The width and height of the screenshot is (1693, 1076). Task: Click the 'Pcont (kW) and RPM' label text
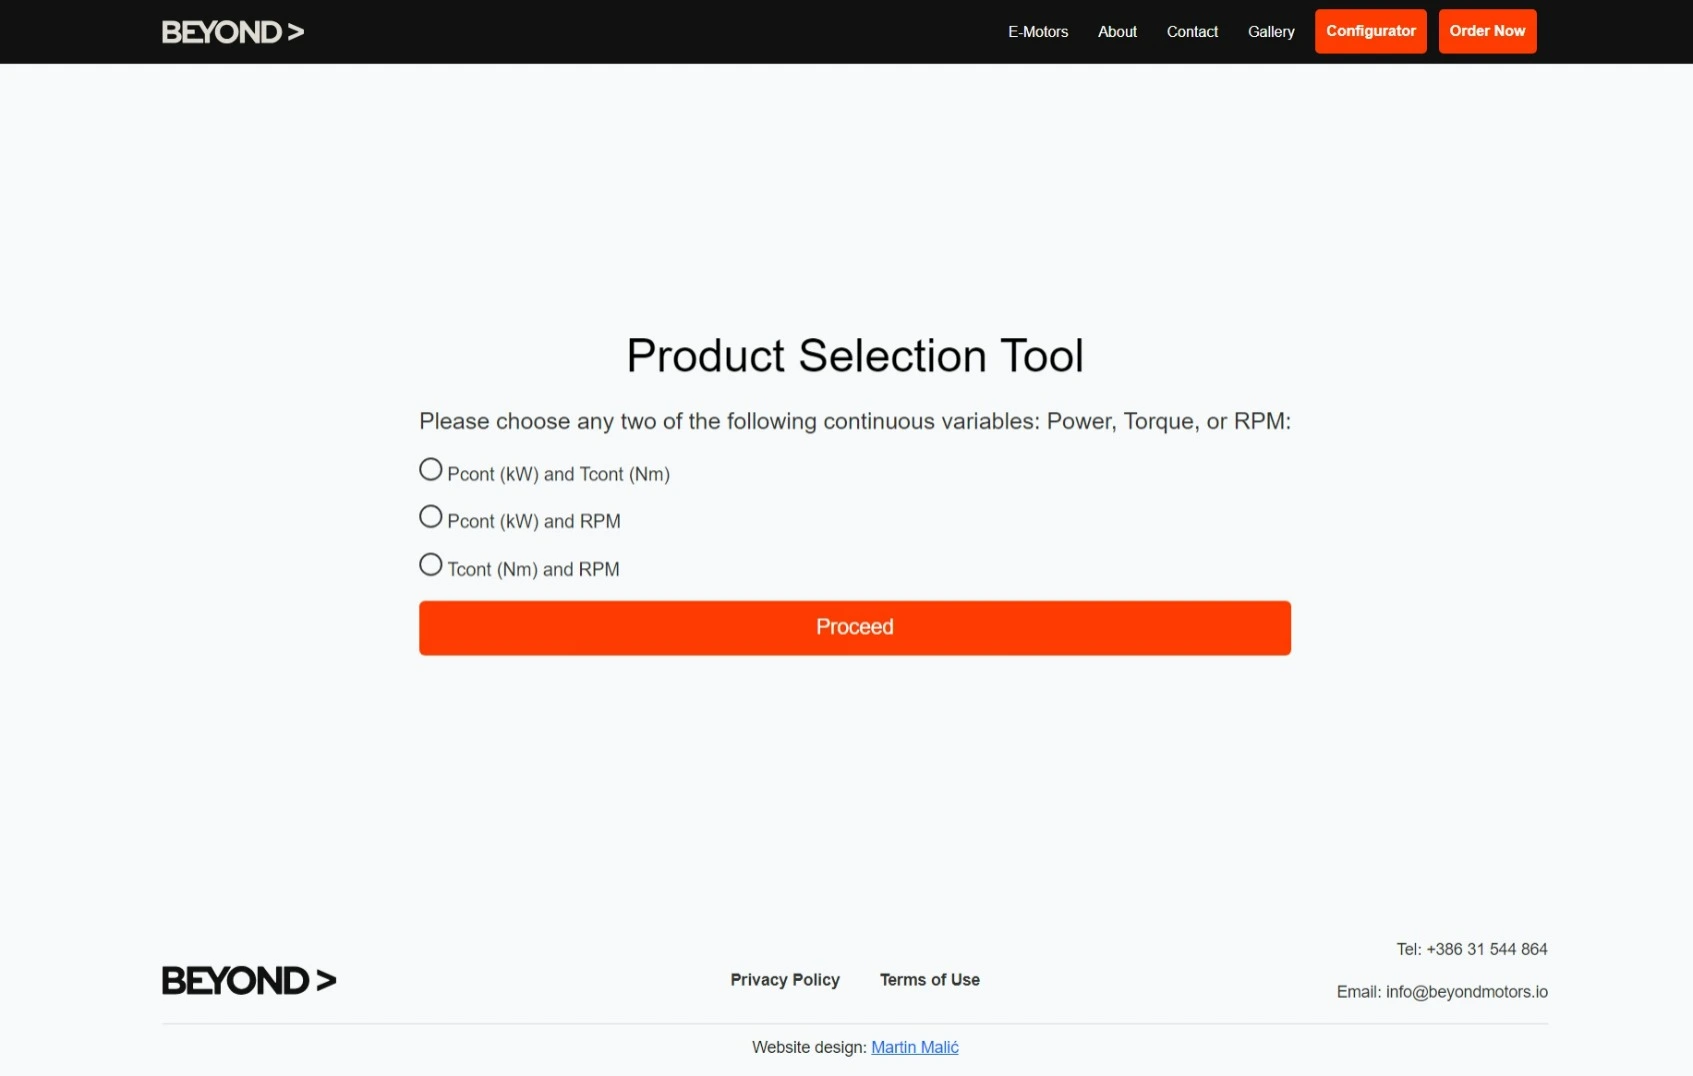pos(534,521)
